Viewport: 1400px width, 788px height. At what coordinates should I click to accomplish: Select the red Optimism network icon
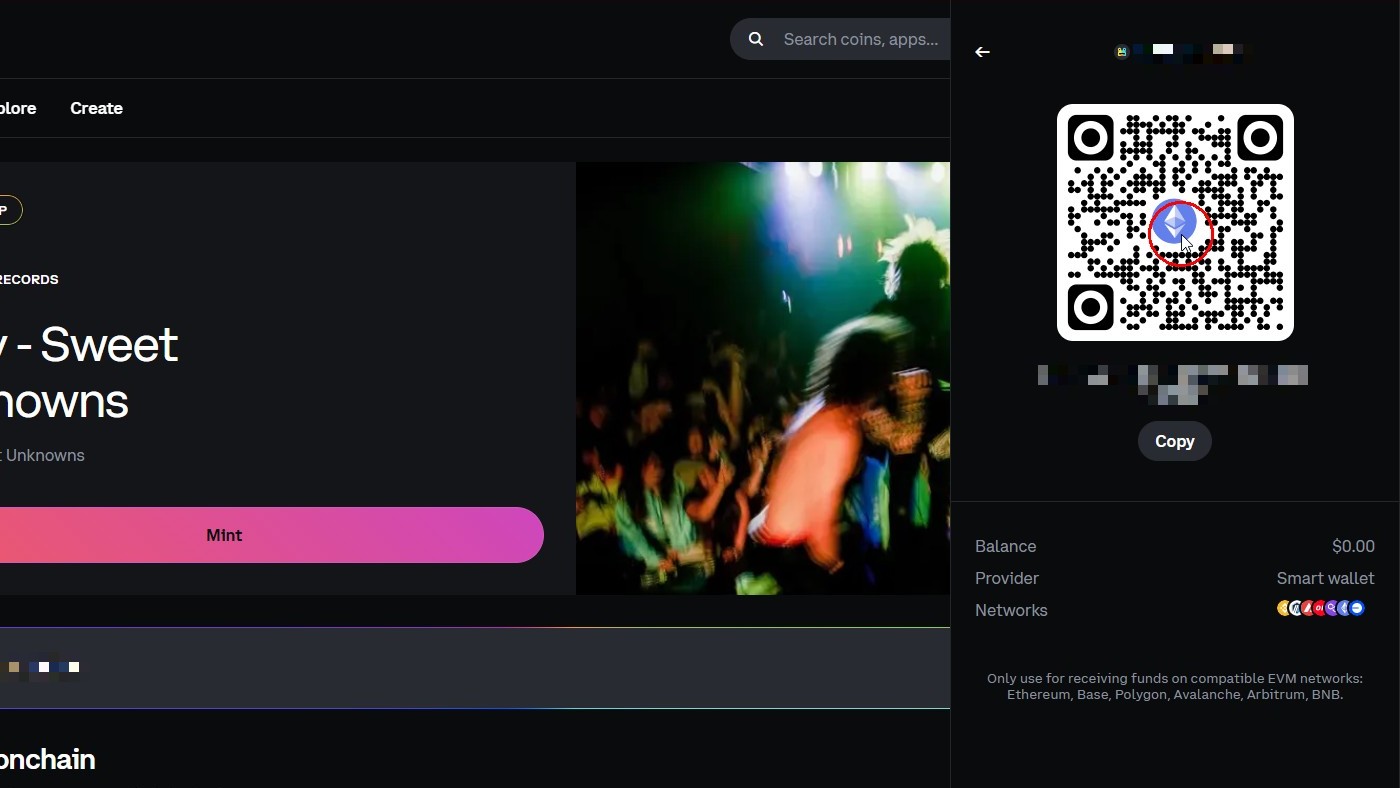pos(1320,608)
